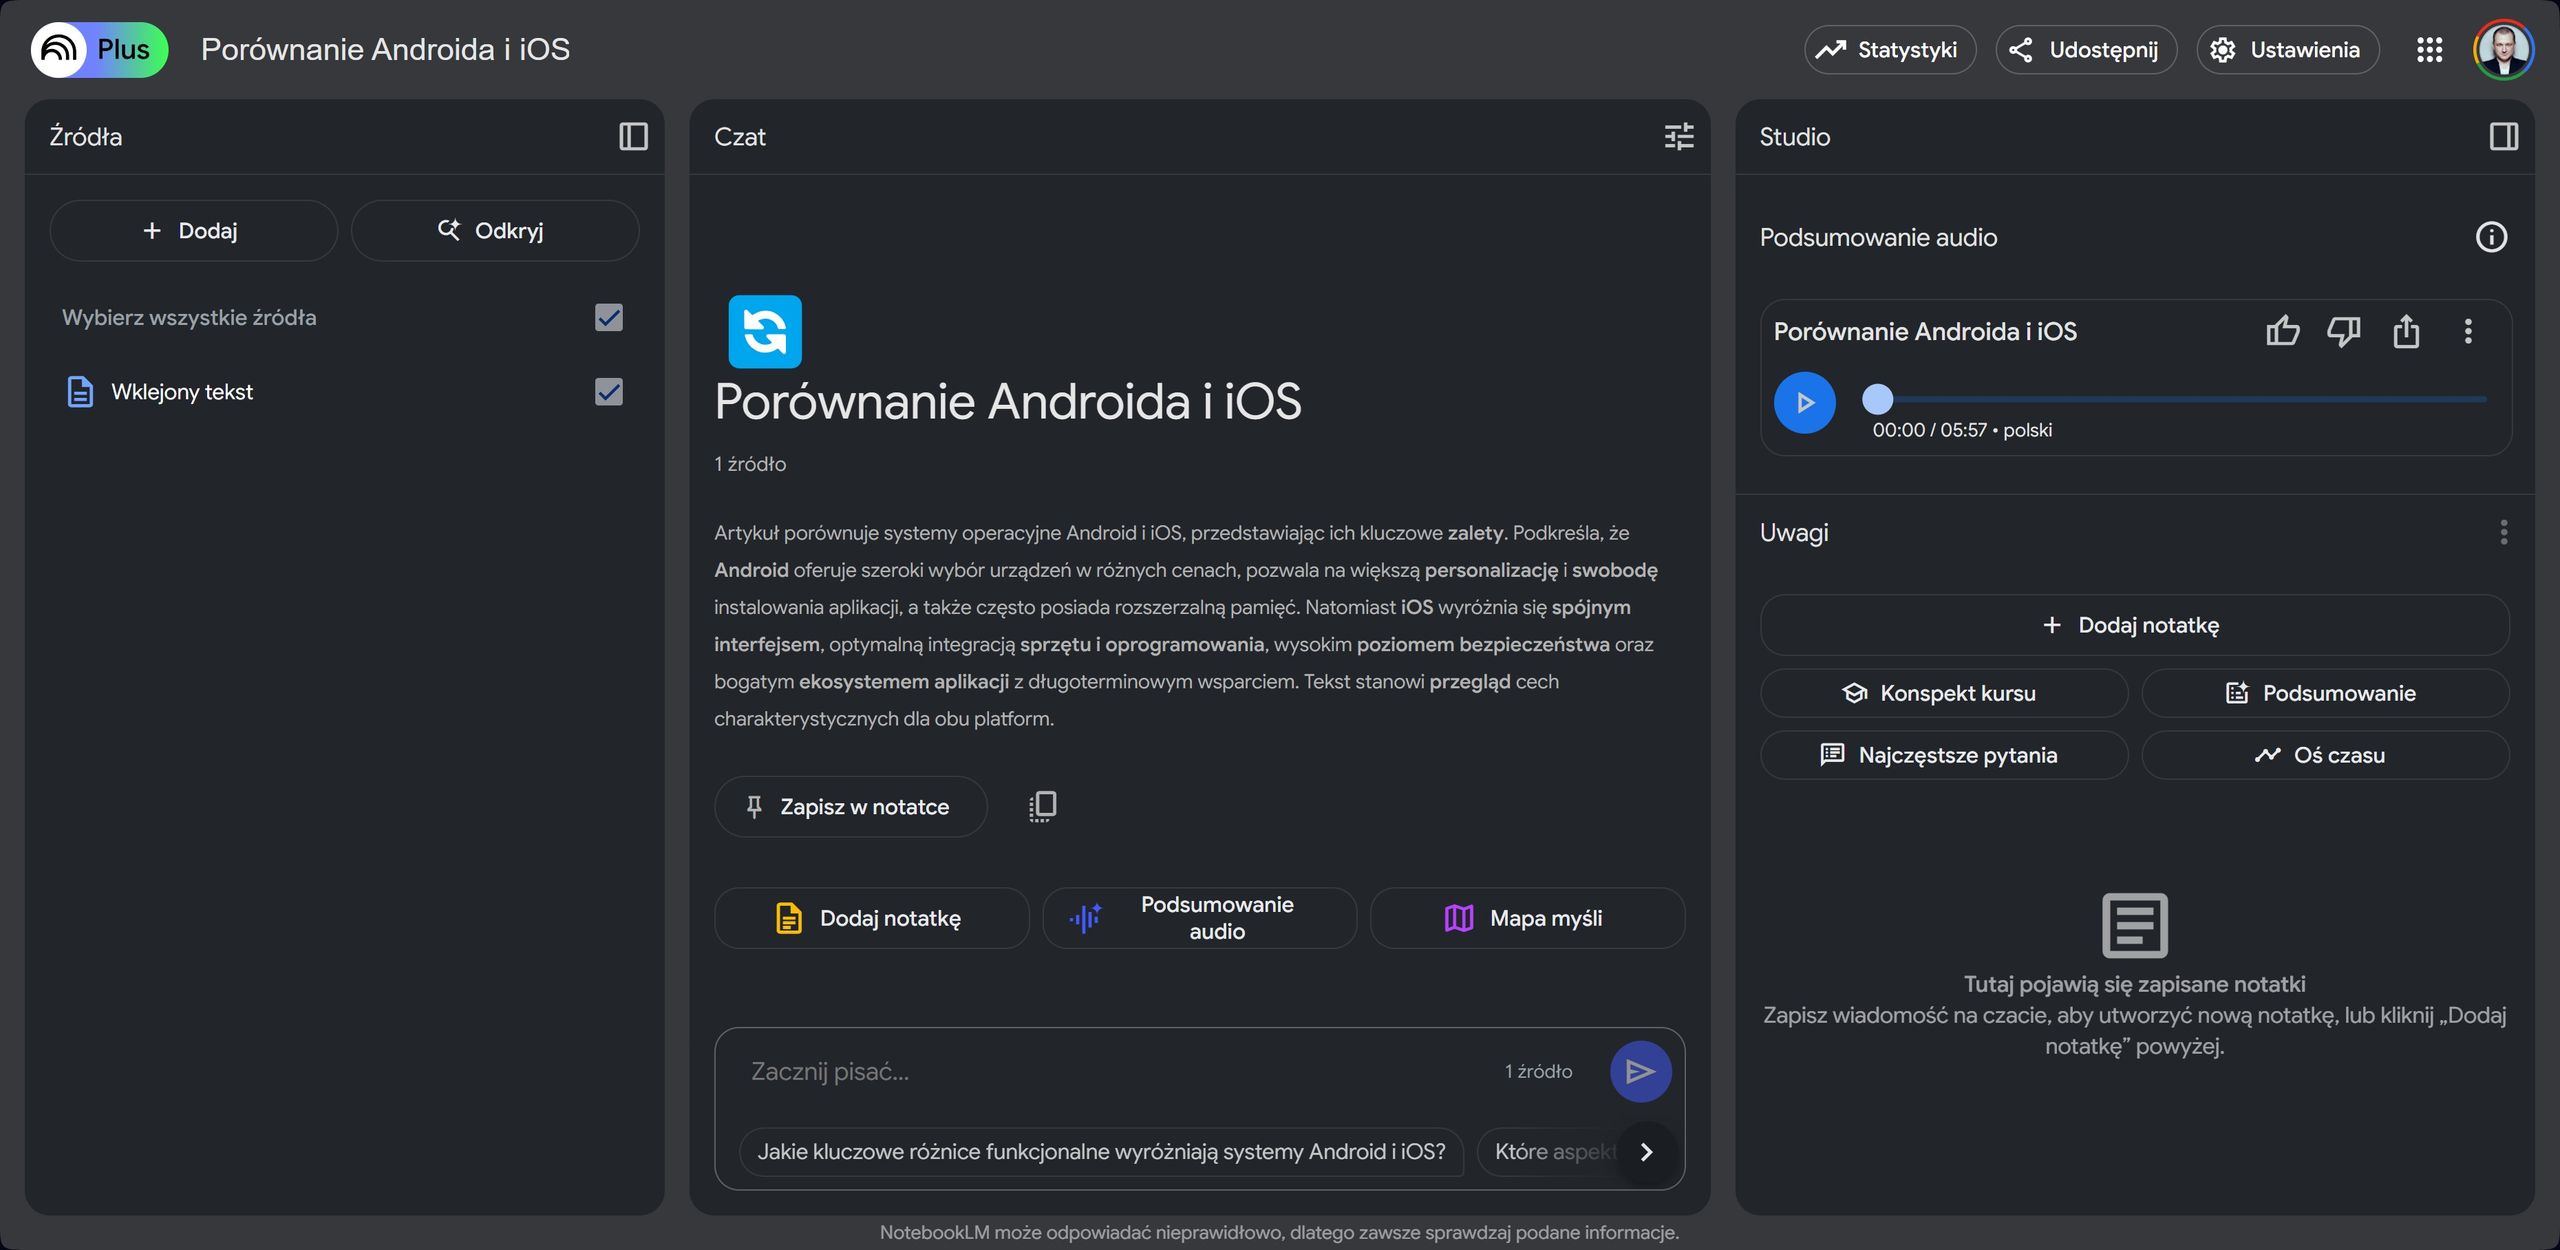This screenshot has height=1250, width=2560.
Task: Toggle the Wklejony tekst source checkbox
Action: point(608,392)
